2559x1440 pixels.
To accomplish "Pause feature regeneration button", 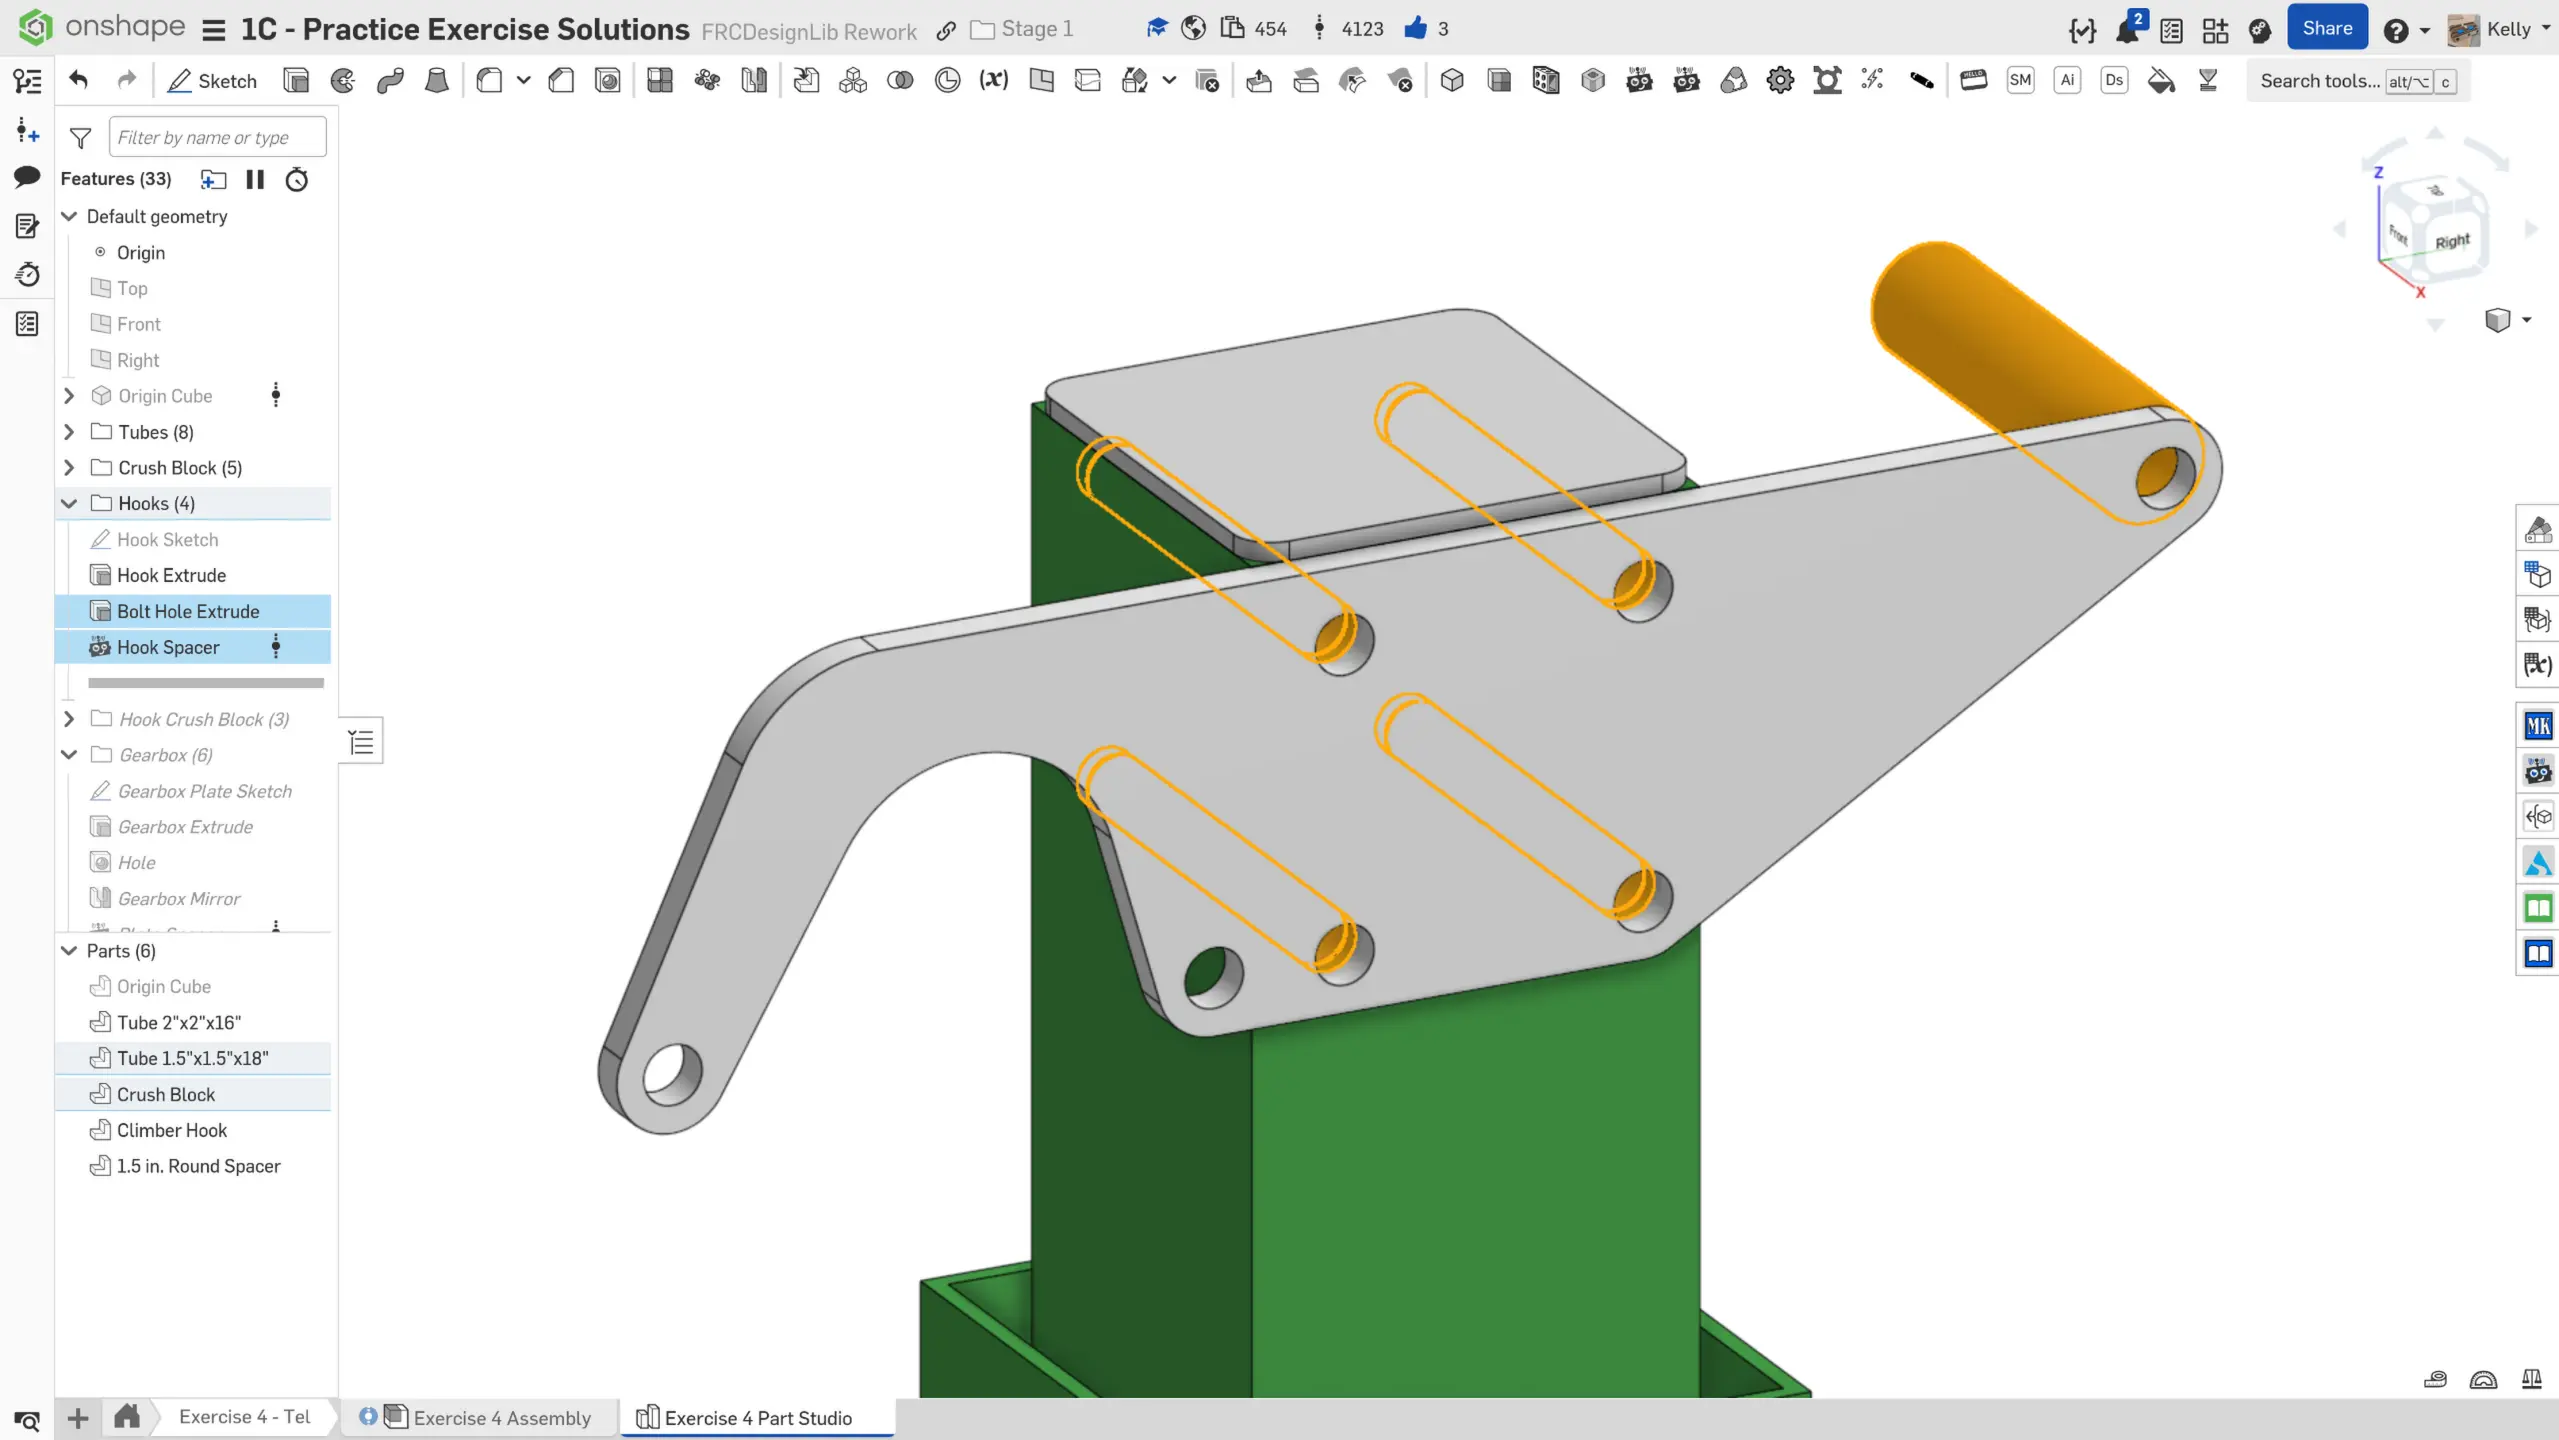I will point(255,179).
